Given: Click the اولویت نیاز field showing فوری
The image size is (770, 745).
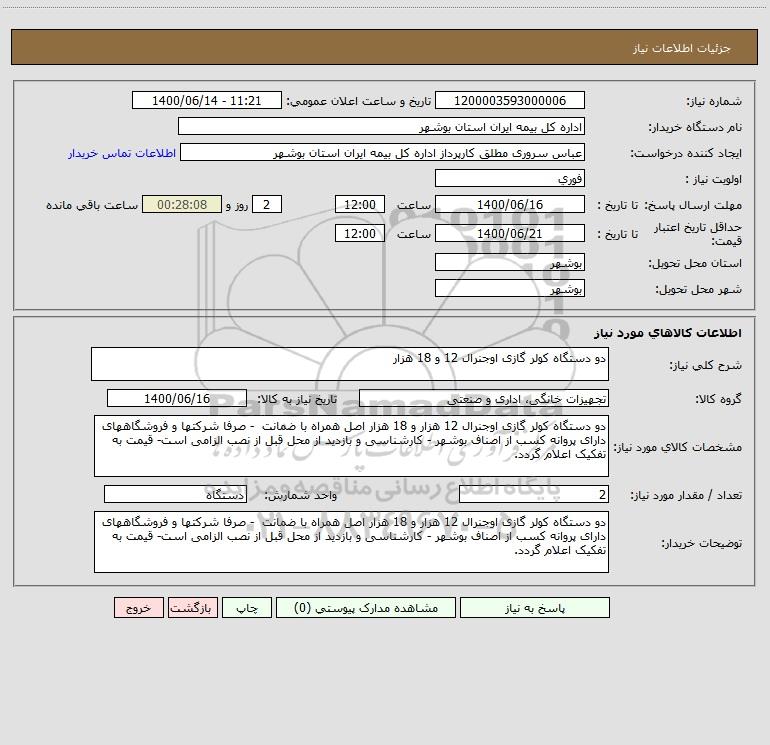Looking at the screenshot, I should (x=510, y=178).
